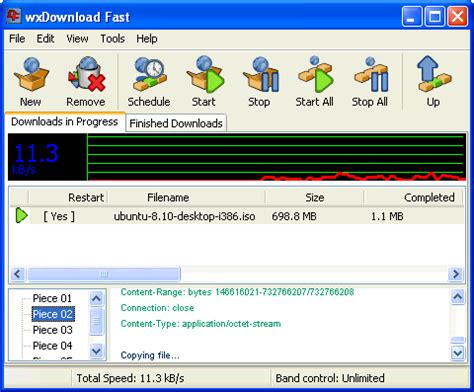Sort by the Filename column header

pyautogui.click(x=187, y=197)
